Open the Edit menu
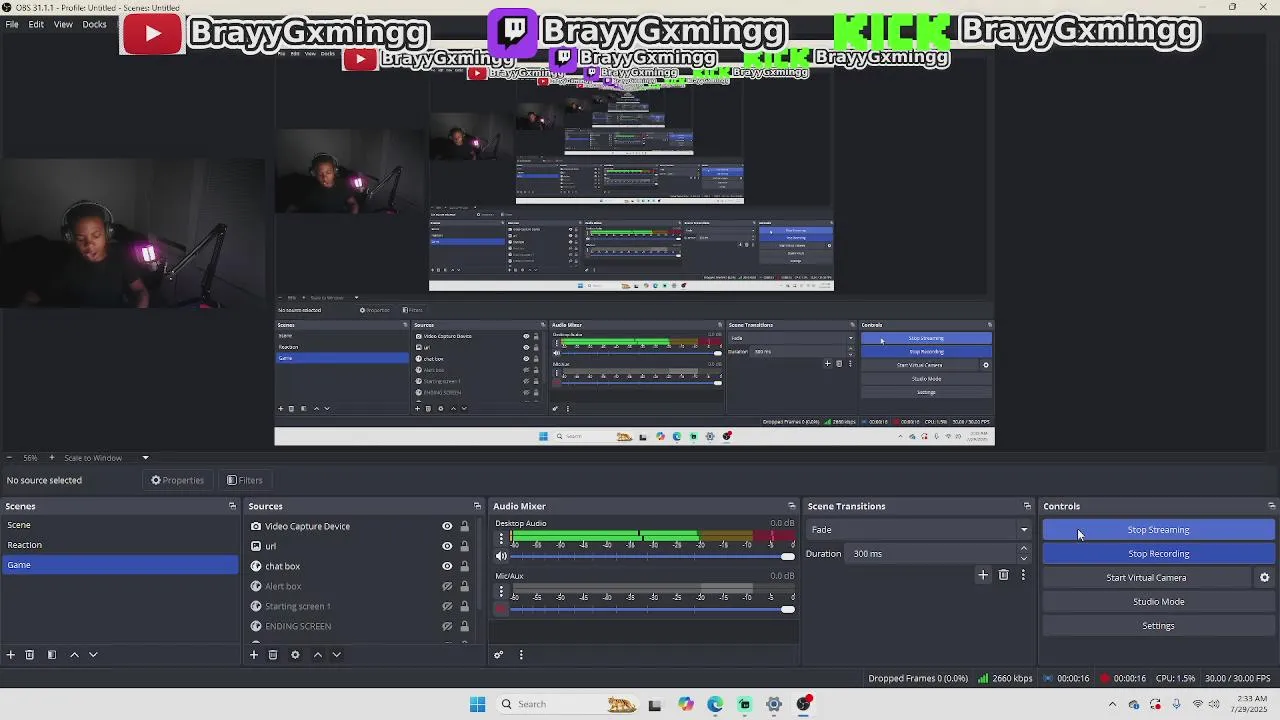The image size is (1280, 720). 36,24
